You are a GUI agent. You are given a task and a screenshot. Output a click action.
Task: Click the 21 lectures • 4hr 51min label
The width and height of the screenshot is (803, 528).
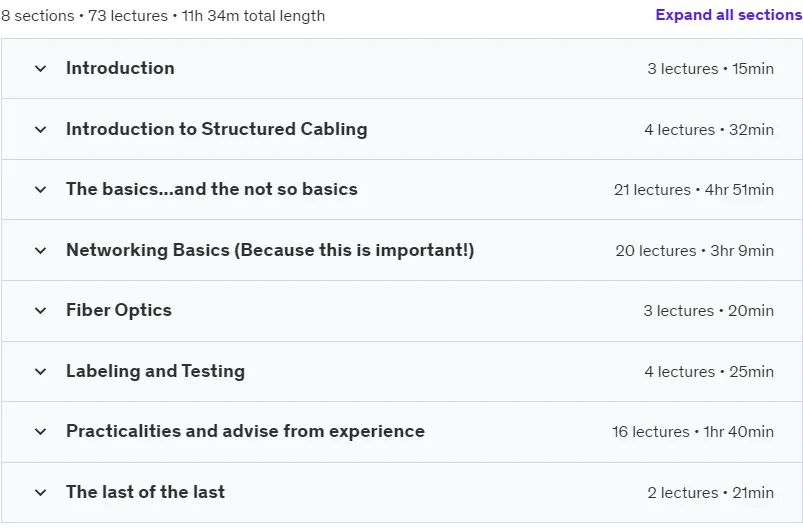point(694,190)
